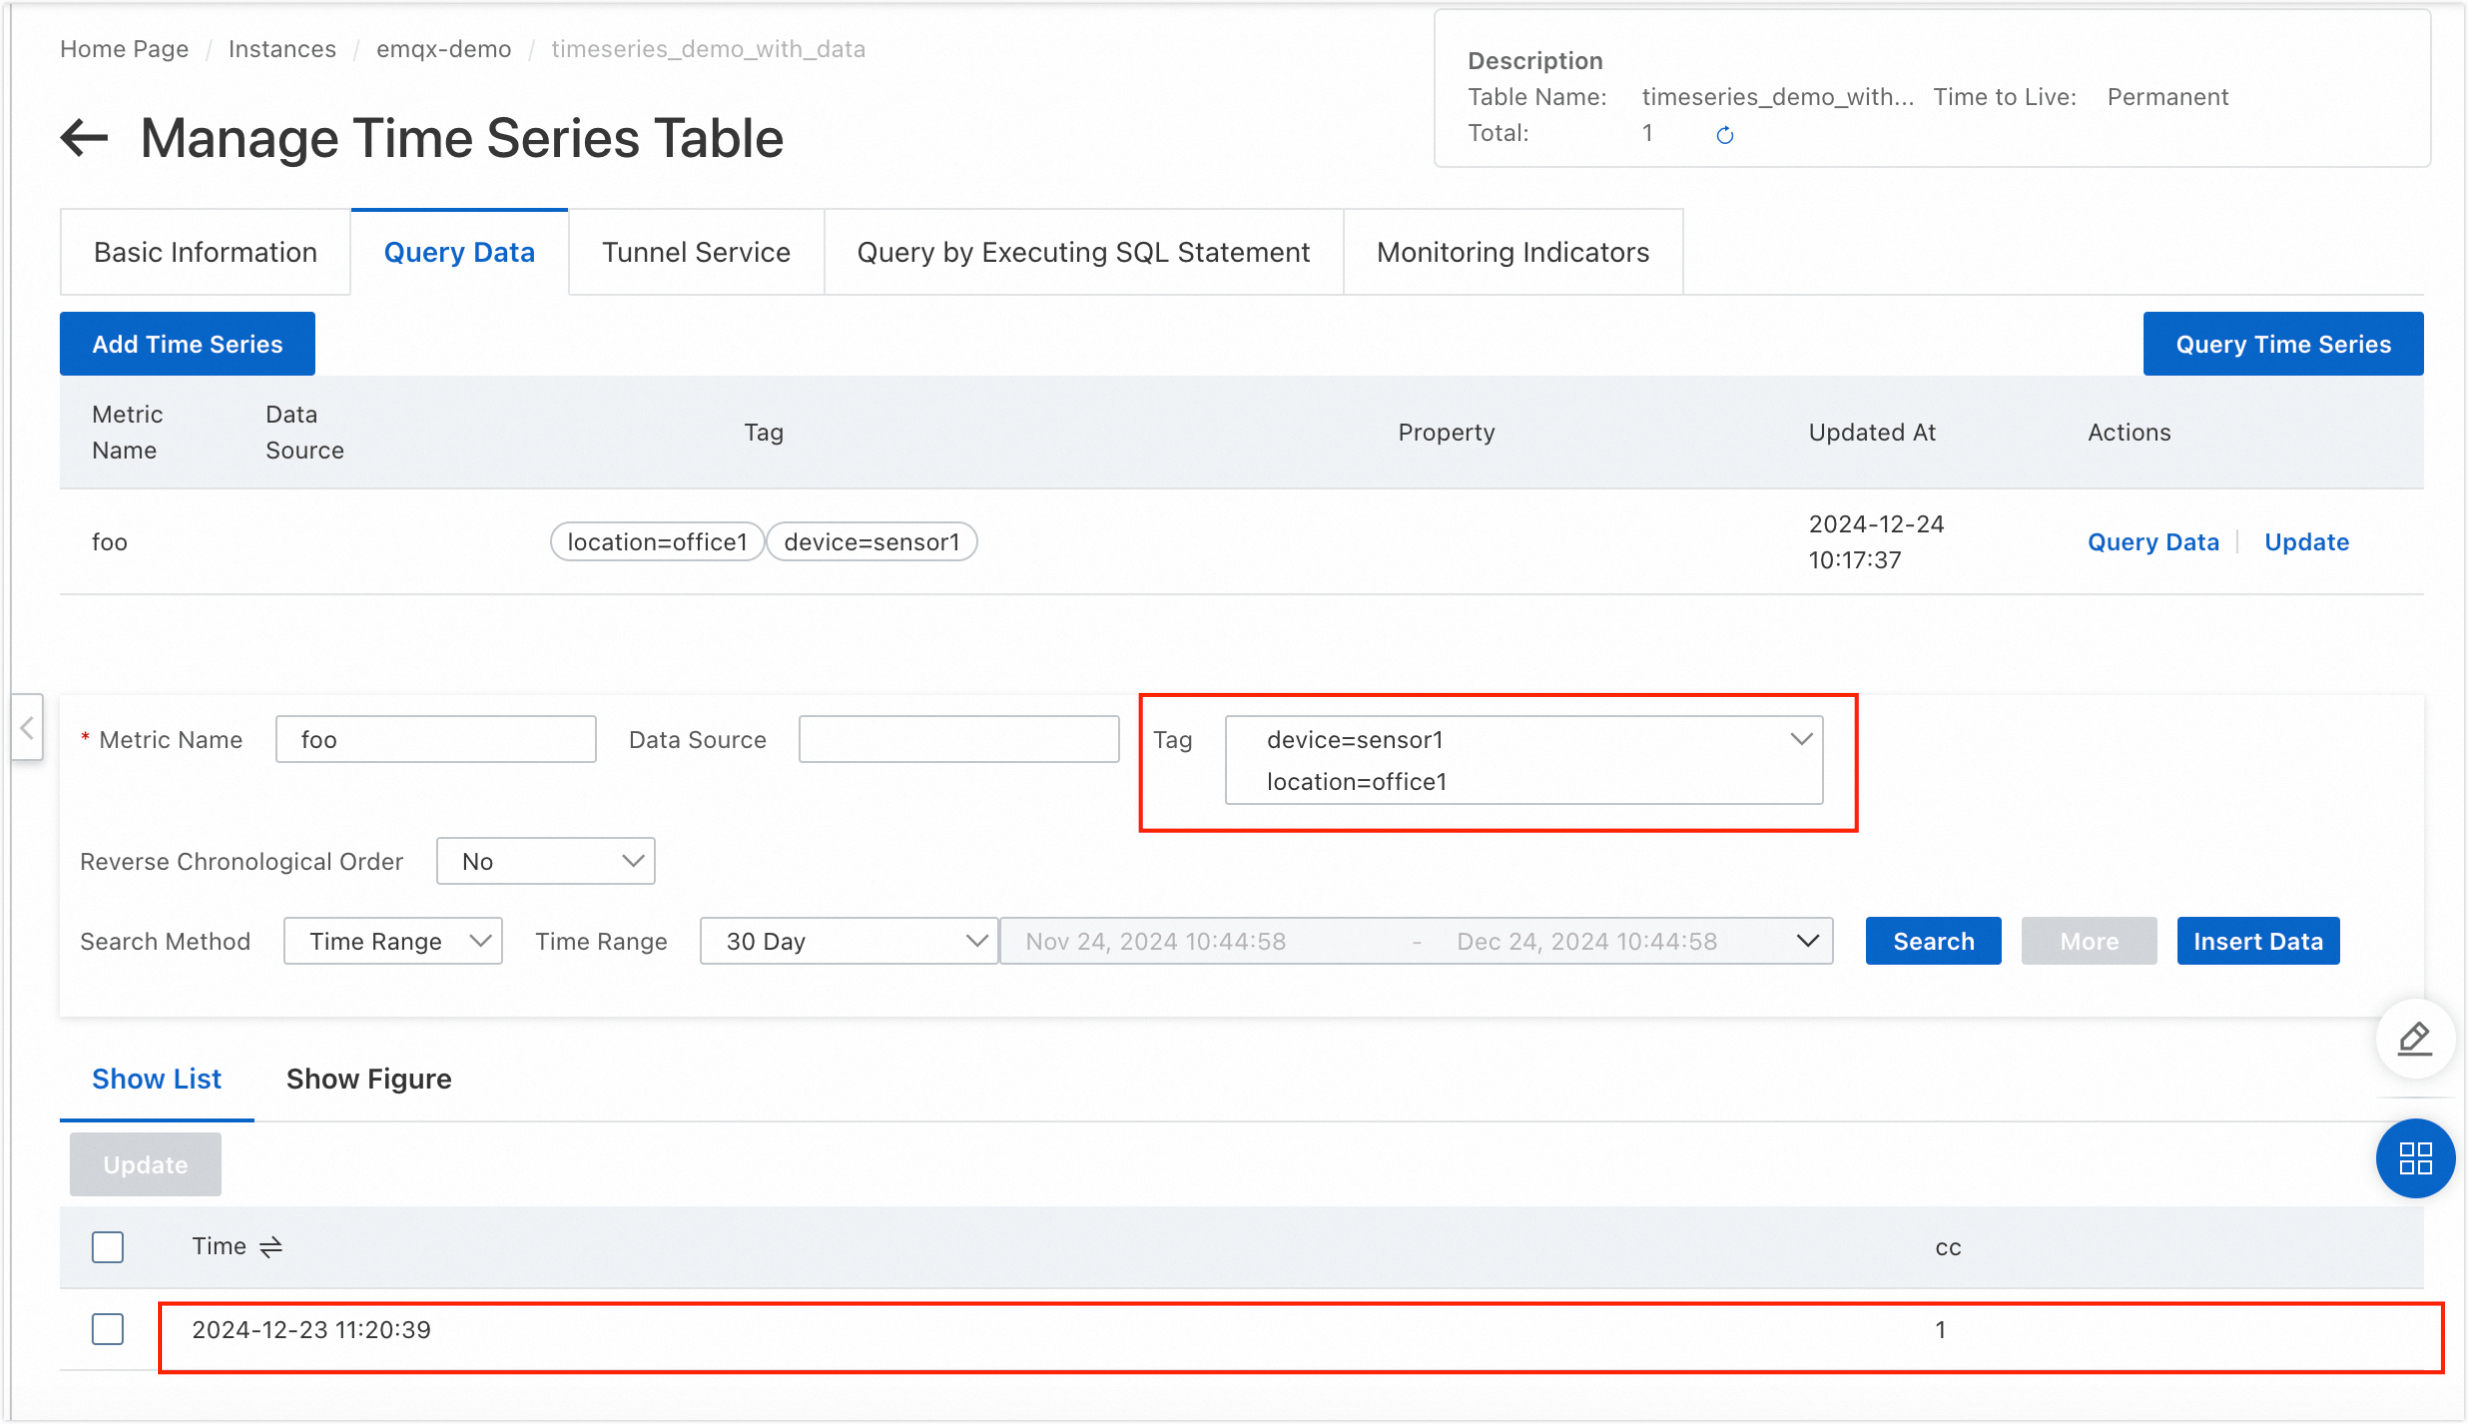This screenshot has width=2468, height=1424.
Task: Refresh the Total count in Description panel
Action: pos(1724,133)
